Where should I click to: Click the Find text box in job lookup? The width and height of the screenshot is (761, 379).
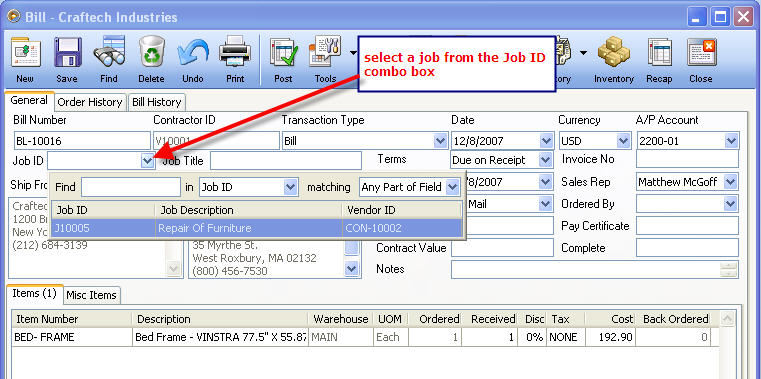pyautogui.click(x=131, y=187)
